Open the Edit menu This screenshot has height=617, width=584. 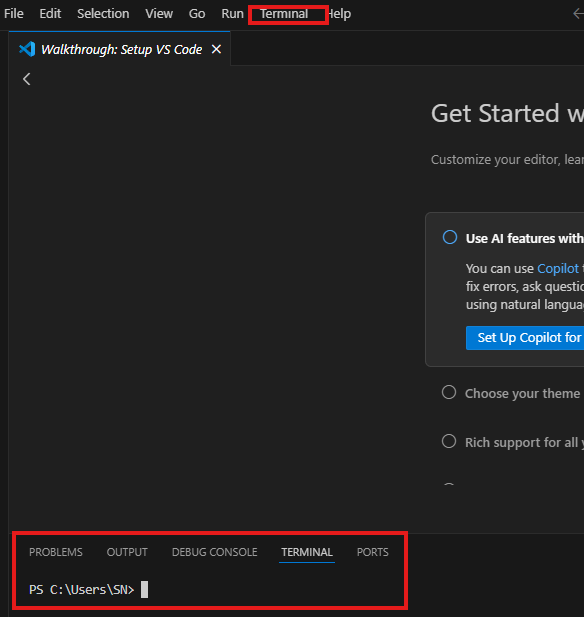(50, 14)
